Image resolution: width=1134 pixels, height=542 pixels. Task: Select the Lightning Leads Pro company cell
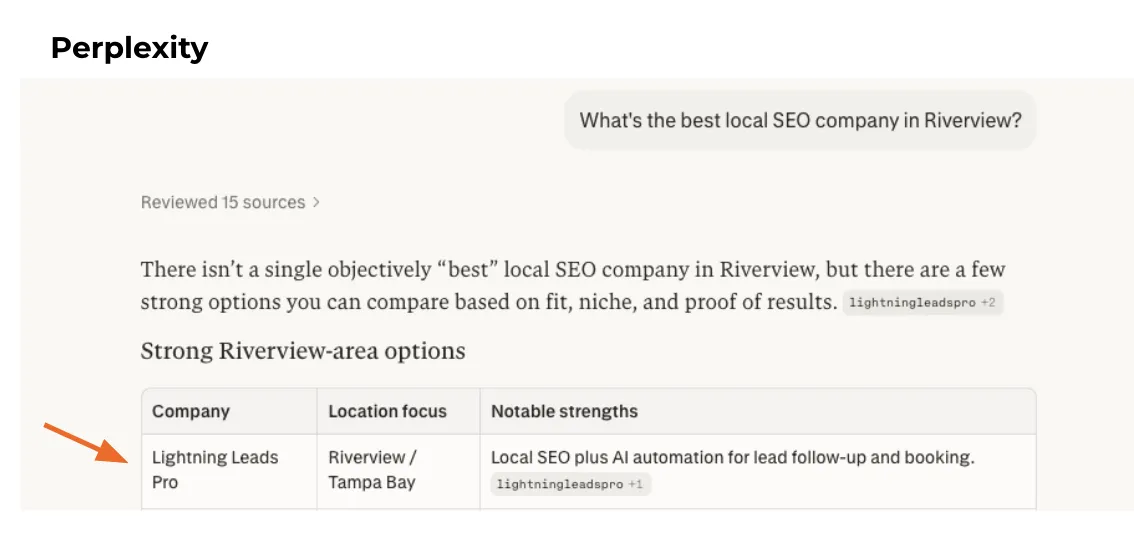(x=215, y=469)
